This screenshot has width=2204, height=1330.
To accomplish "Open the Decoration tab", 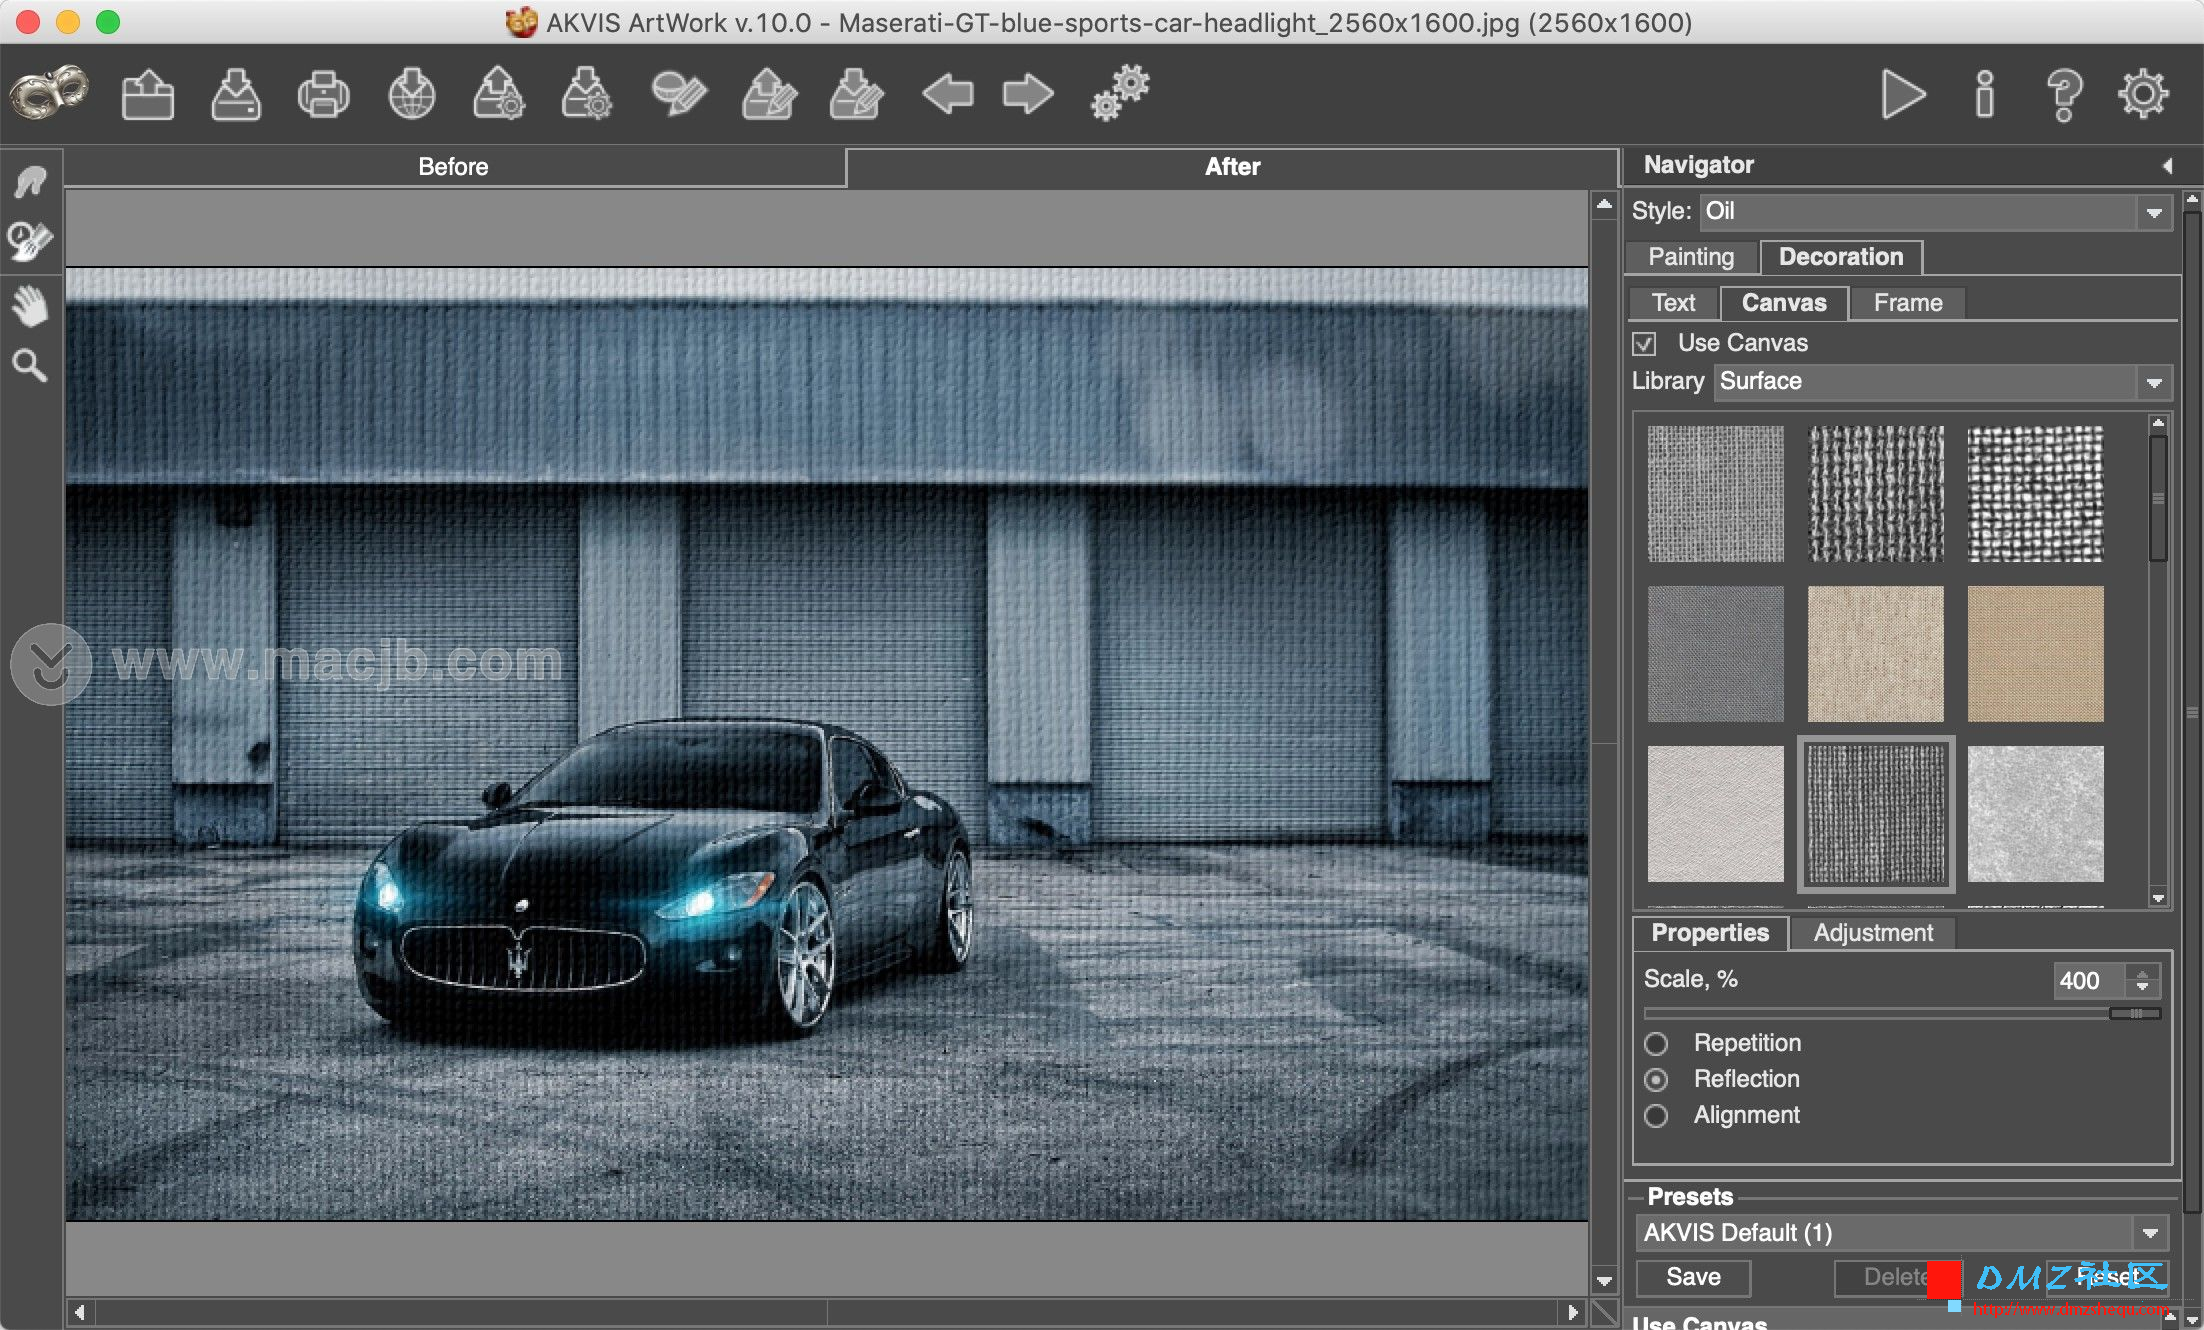I will [x=1841, y=257].
